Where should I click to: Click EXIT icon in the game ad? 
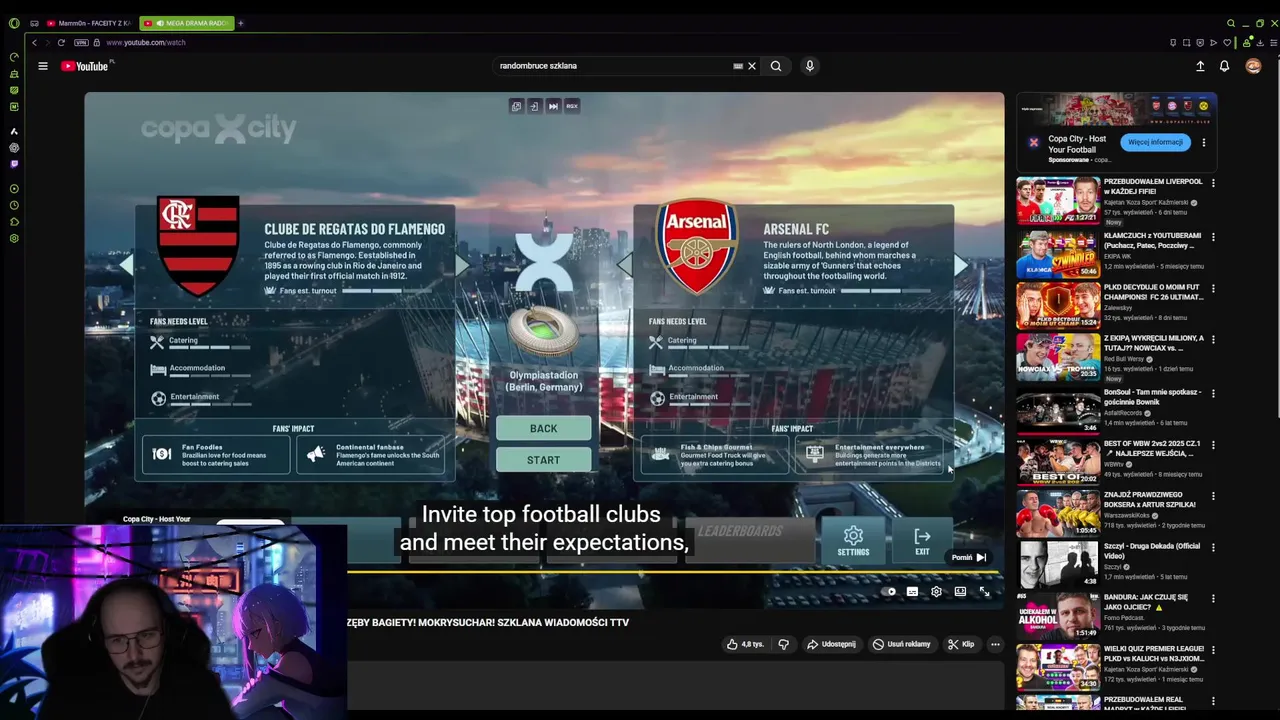[x=922, y=540]
